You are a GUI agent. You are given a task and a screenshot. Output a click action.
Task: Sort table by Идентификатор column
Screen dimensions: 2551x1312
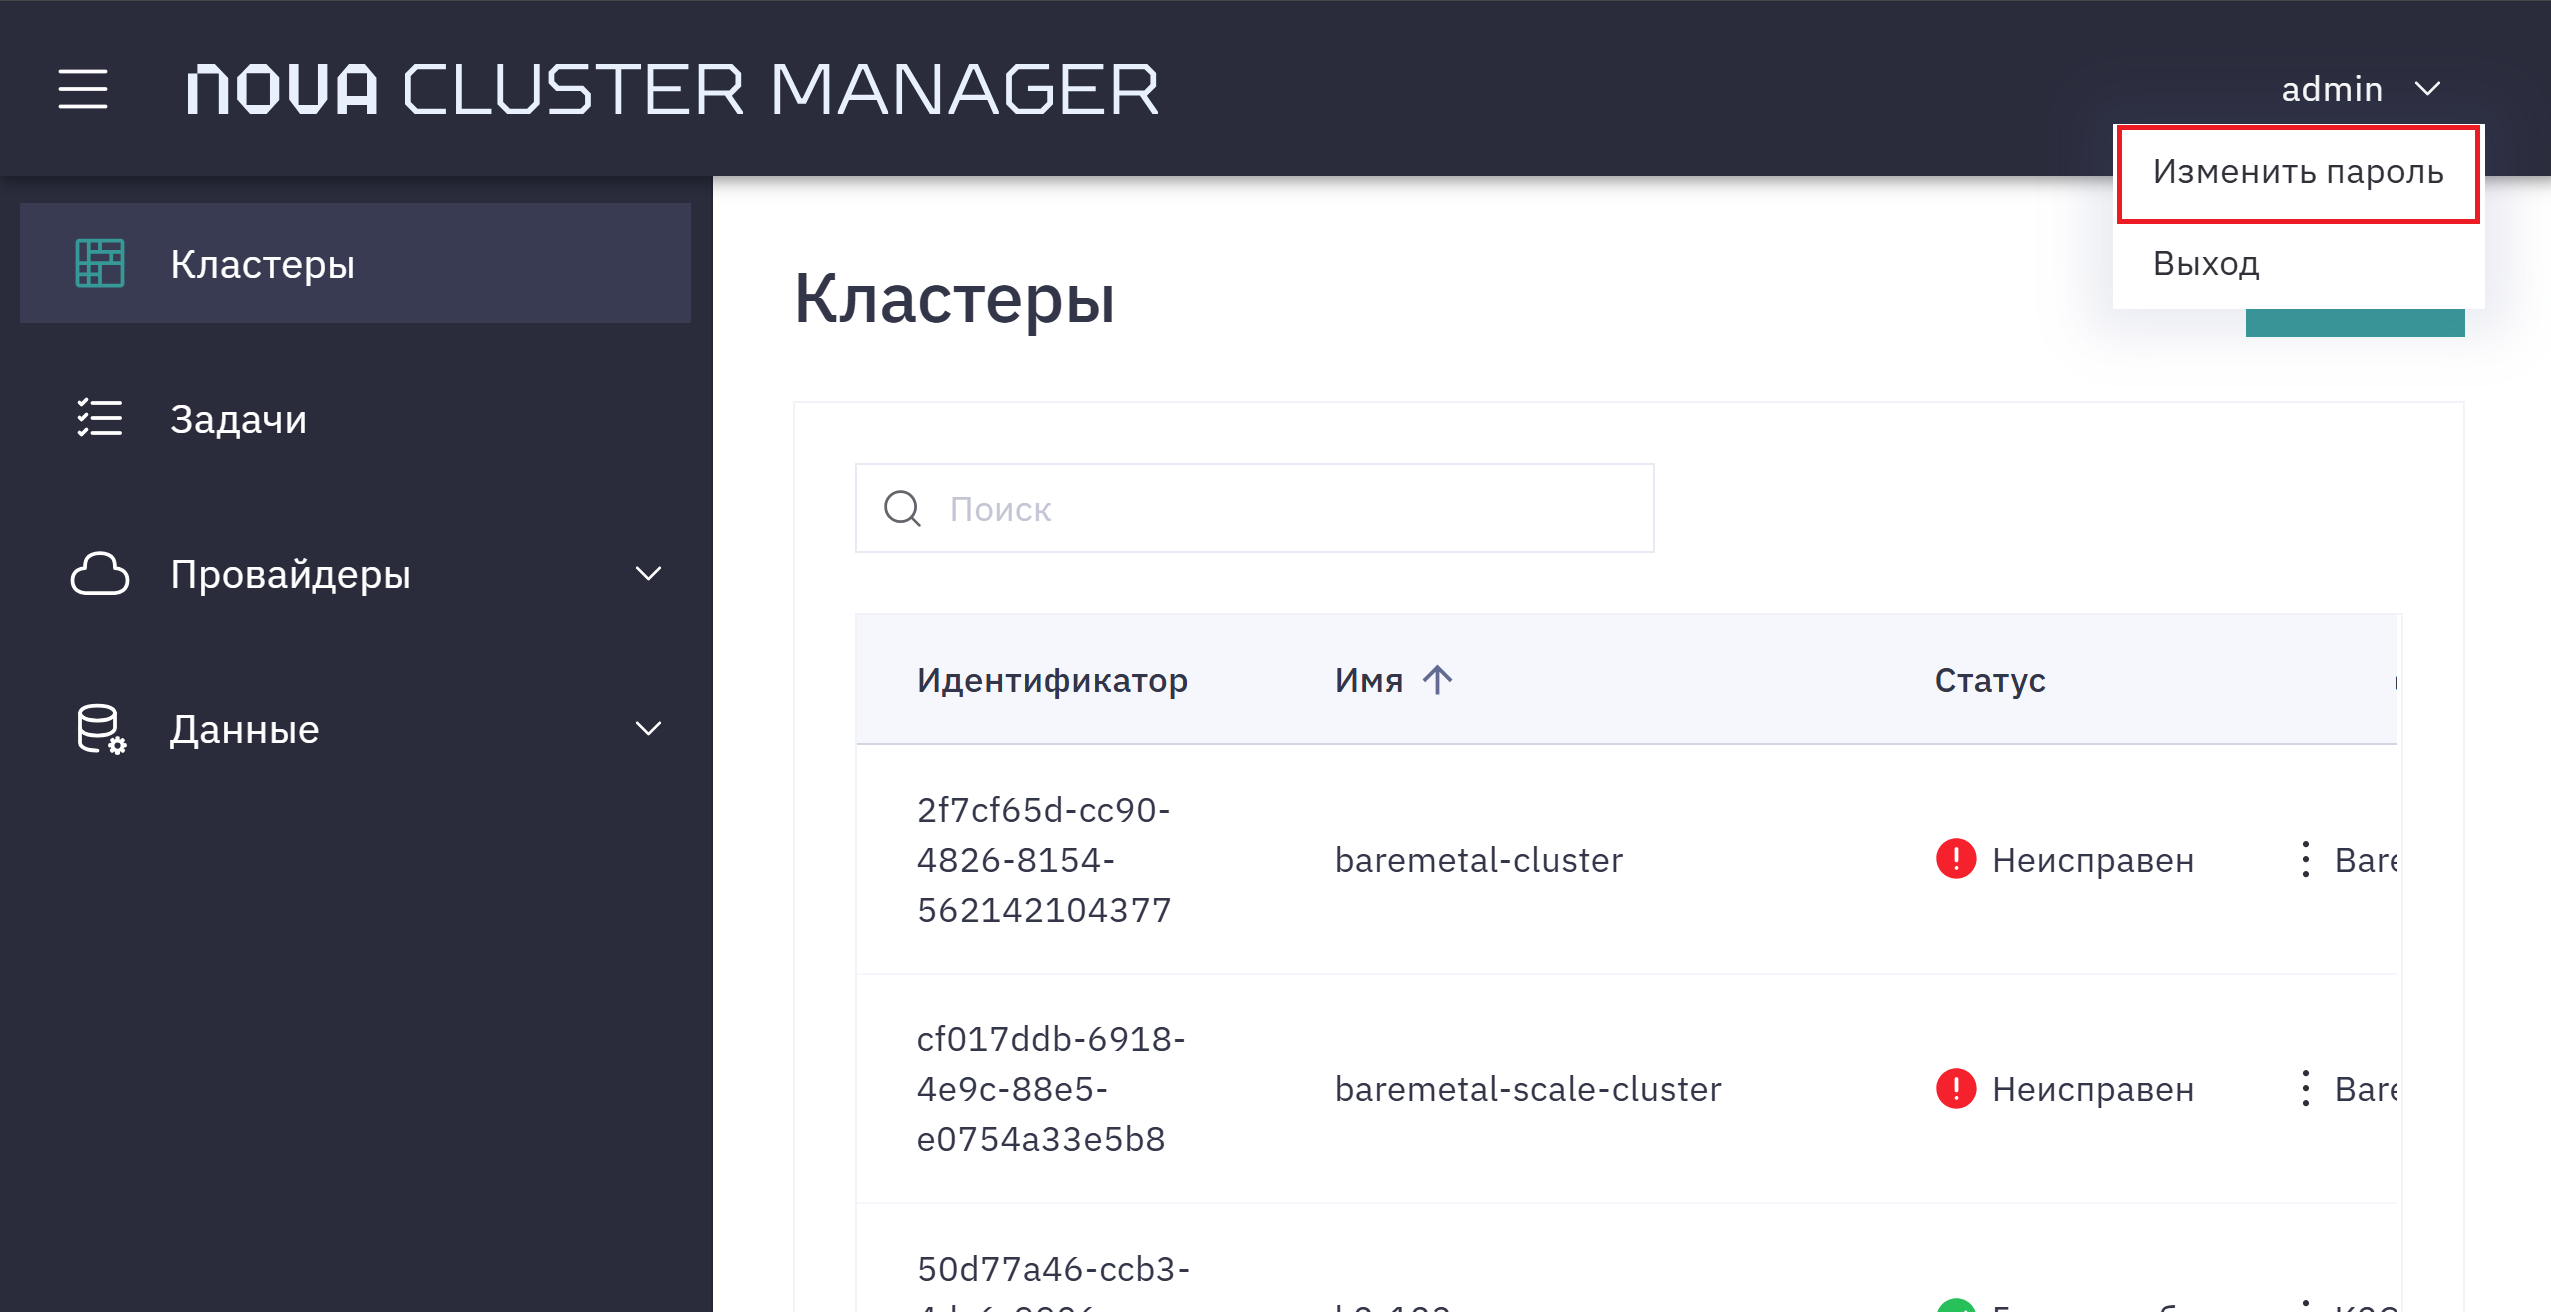click(1052, 680)
